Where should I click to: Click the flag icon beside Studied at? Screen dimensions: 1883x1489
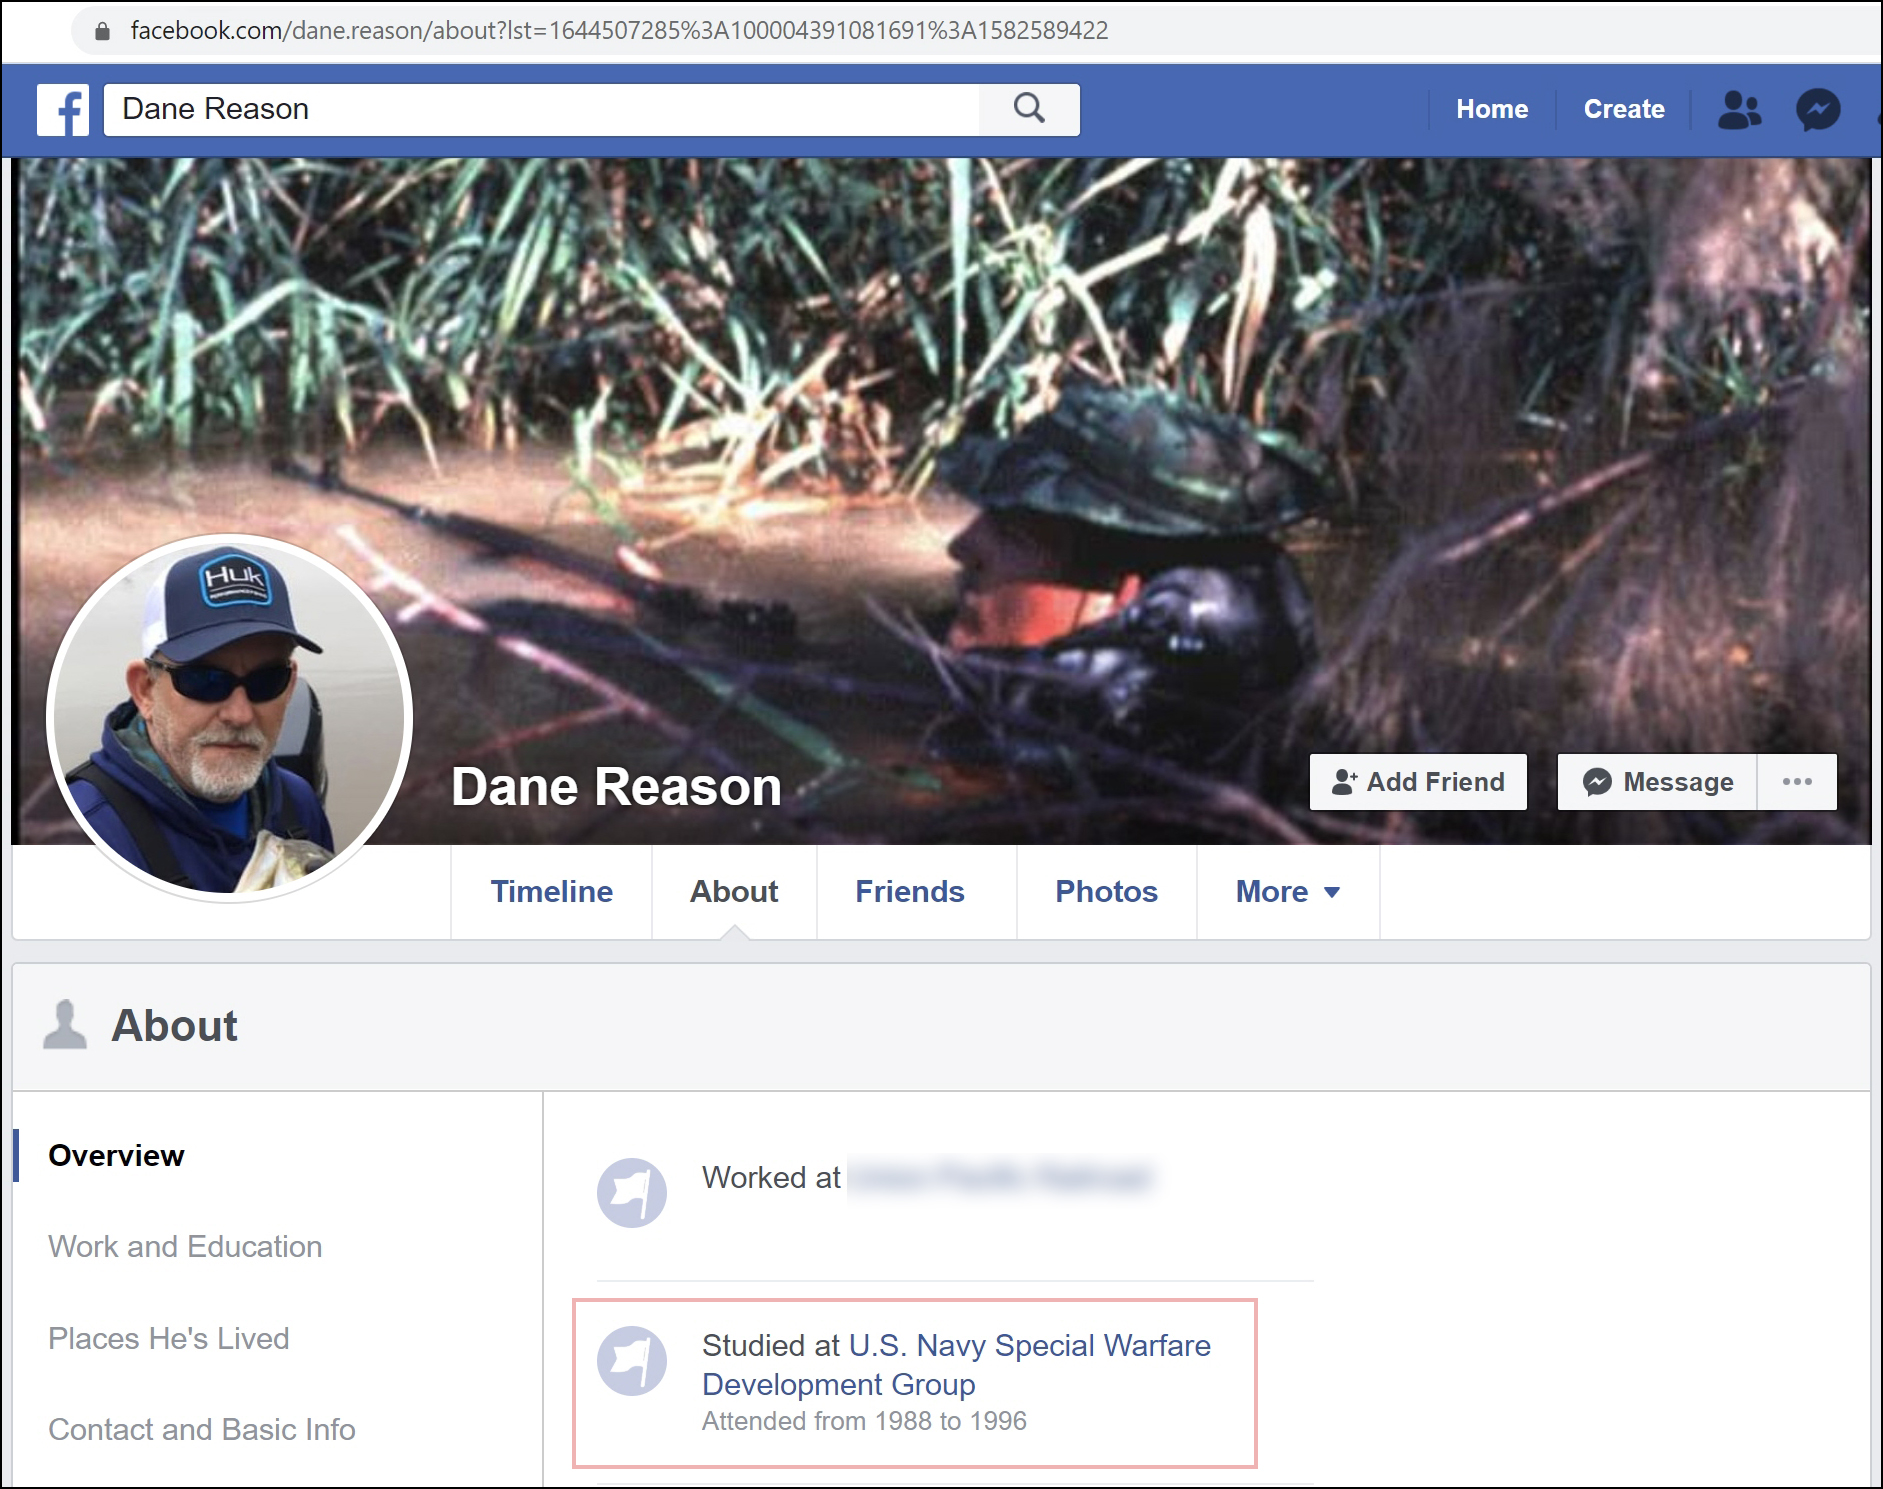point(632,1360)
